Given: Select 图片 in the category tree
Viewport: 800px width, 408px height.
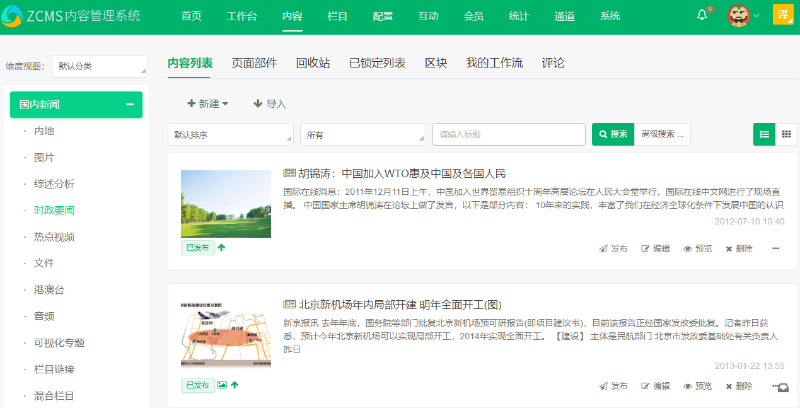Looking at the screenshot, I should [44, 158].
